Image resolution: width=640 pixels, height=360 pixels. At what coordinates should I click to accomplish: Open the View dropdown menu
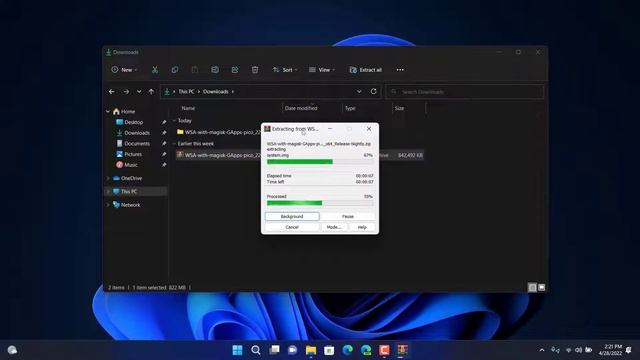coord(322,70)
